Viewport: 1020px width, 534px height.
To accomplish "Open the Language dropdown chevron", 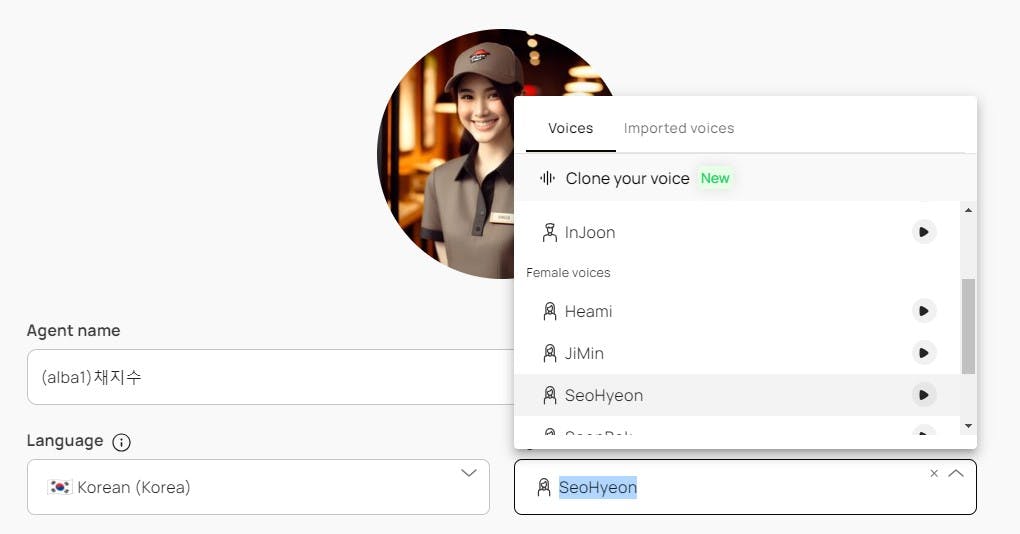I will [469, 473].
